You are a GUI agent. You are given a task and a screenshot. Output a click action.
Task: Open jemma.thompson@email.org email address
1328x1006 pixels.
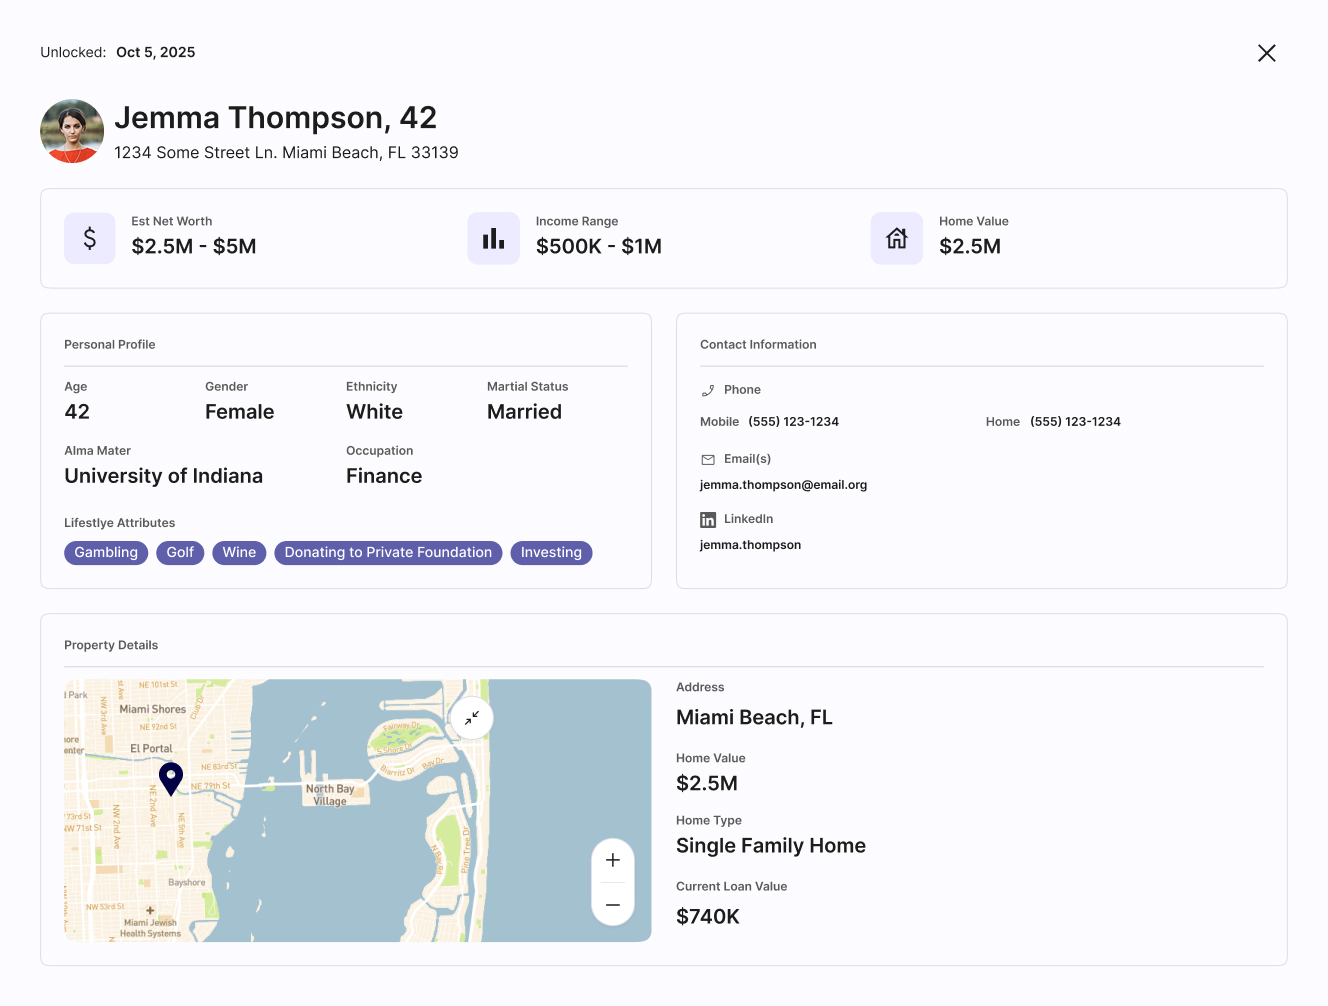click(x=783, y=485)
